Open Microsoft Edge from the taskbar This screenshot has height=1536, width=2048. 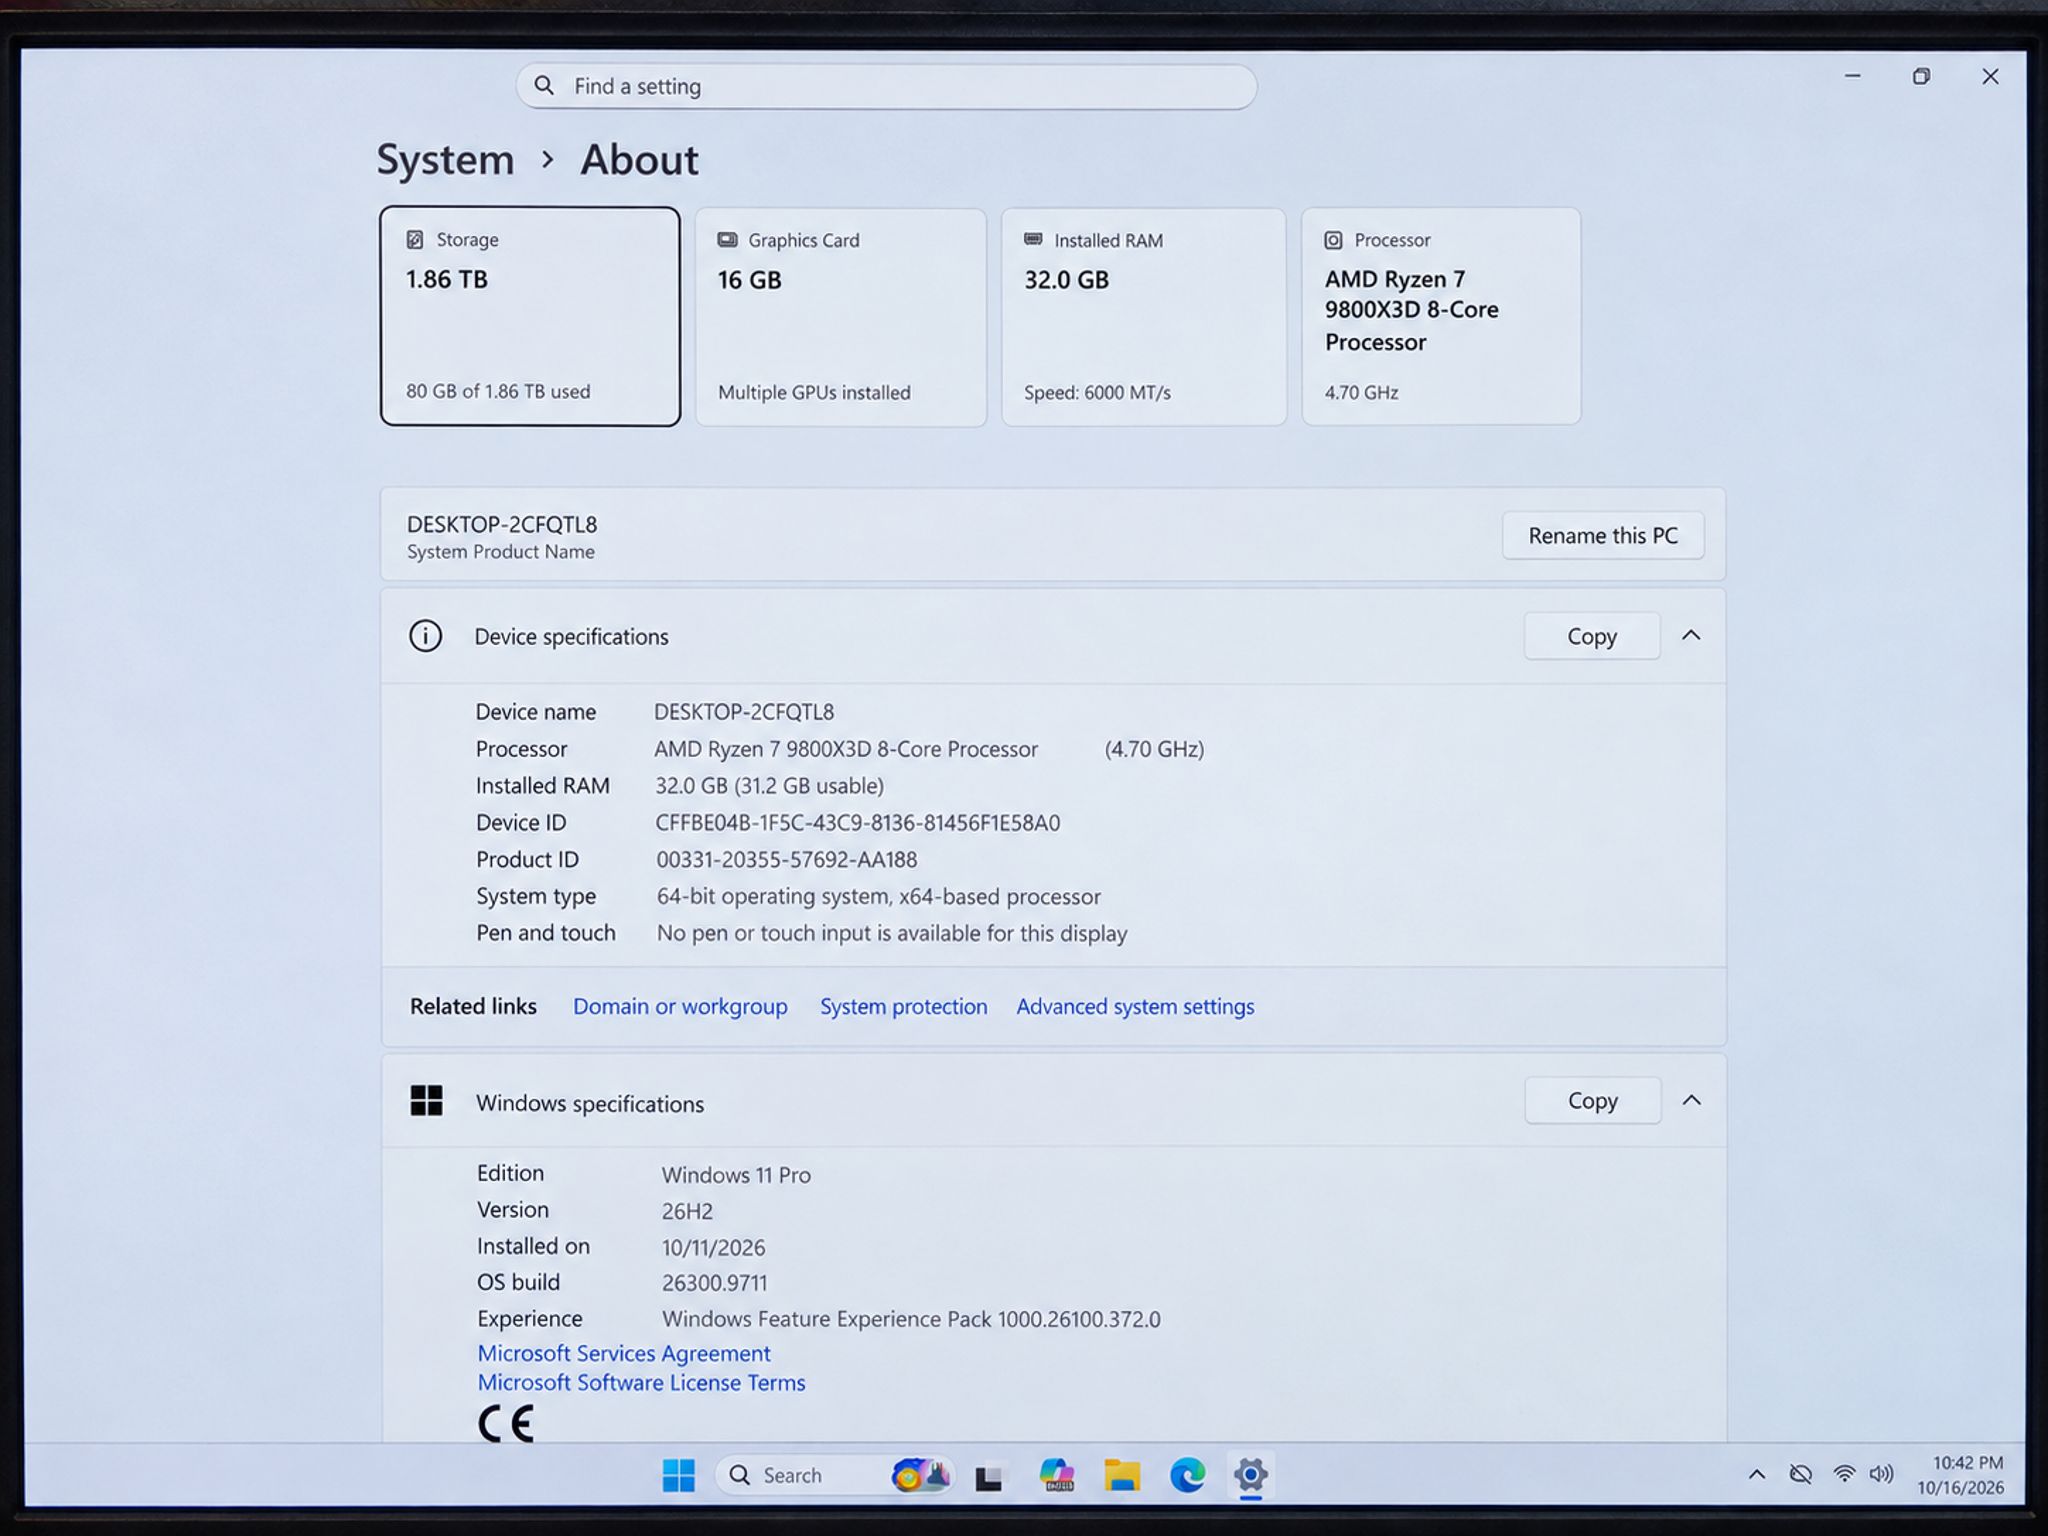1187,1475
